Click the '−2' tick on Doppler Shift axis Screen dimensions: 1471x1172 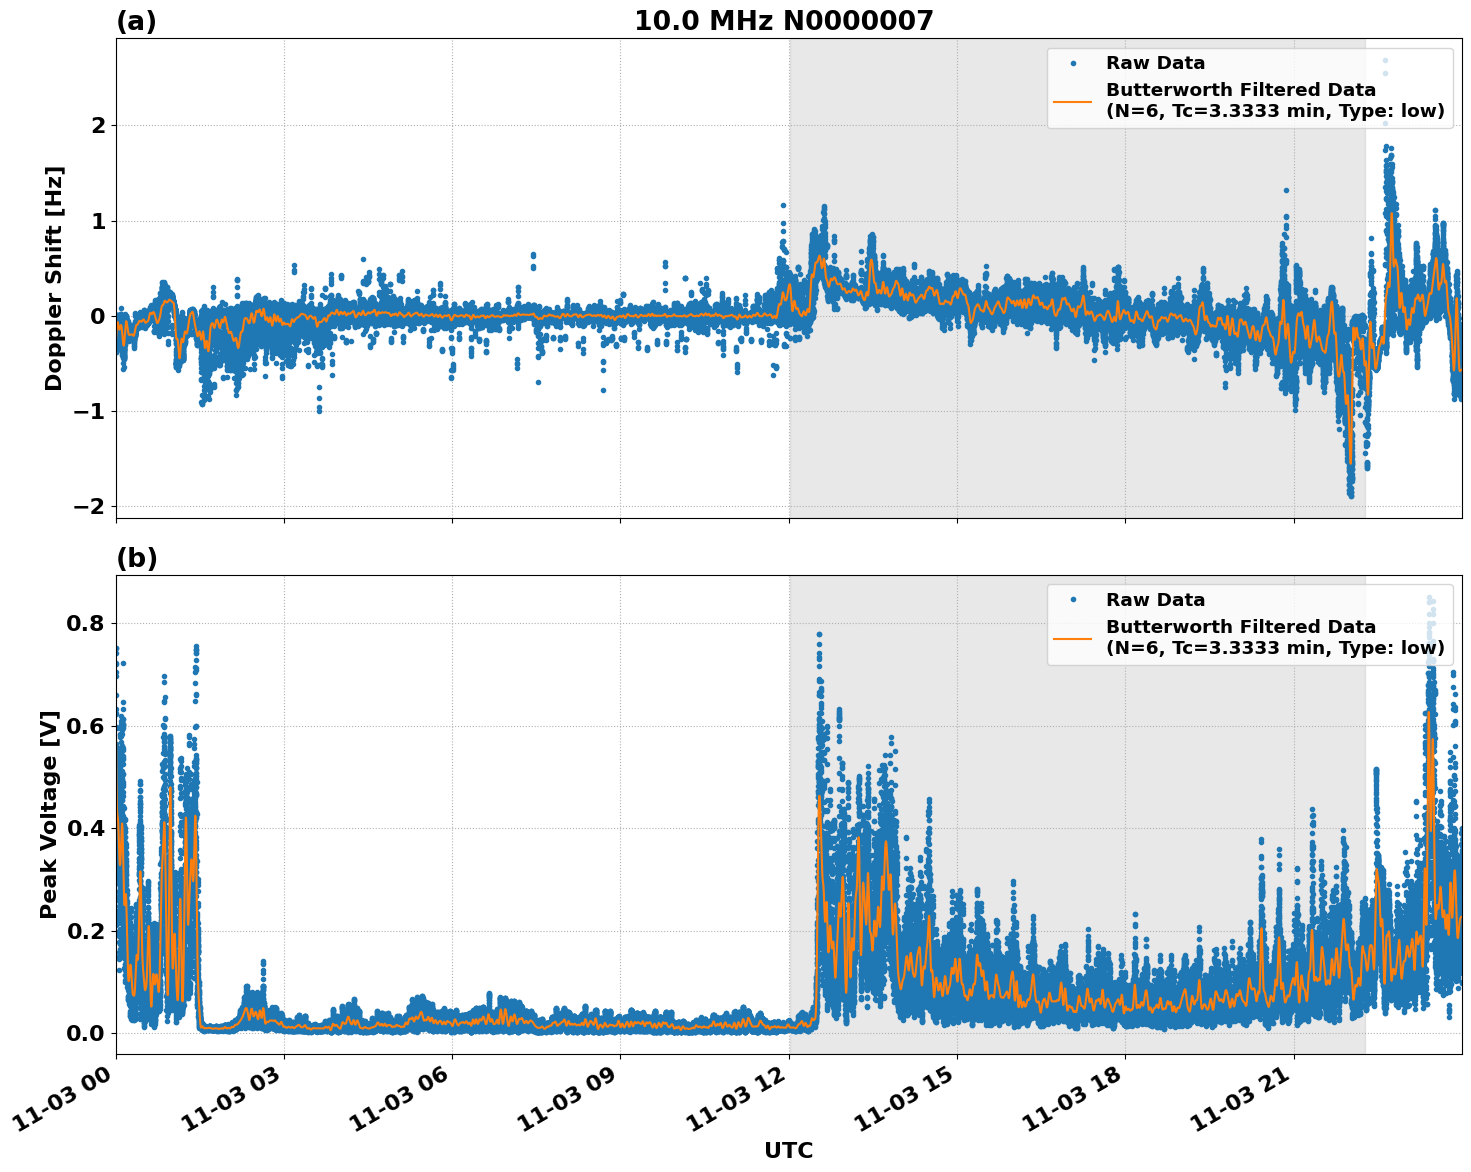point(89,507)
